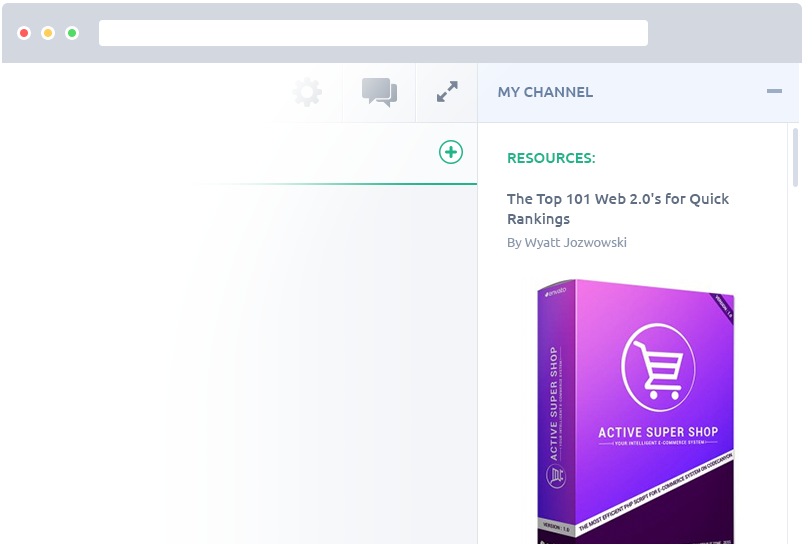Click the red close window dot
Screen dimensions: 804x549
coord(24,33)
